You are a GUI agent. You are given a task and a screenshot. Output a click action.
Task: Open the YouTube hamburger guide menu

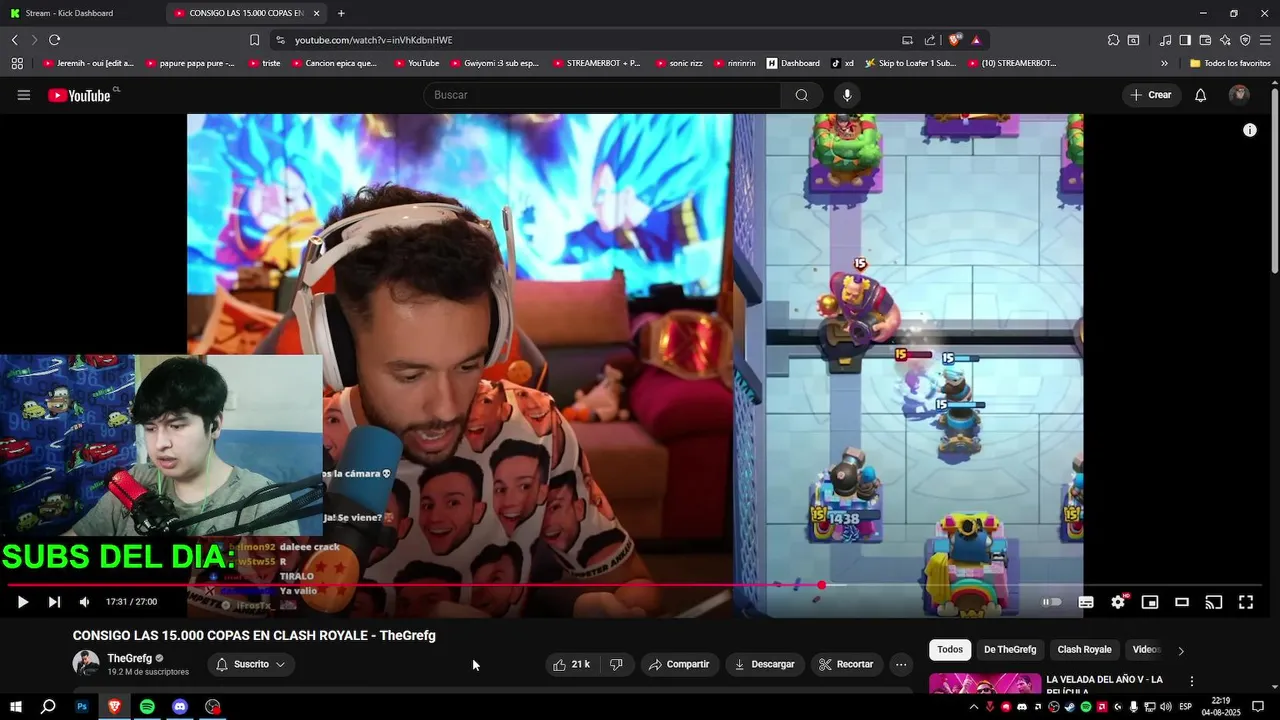[x=23, y=95]
